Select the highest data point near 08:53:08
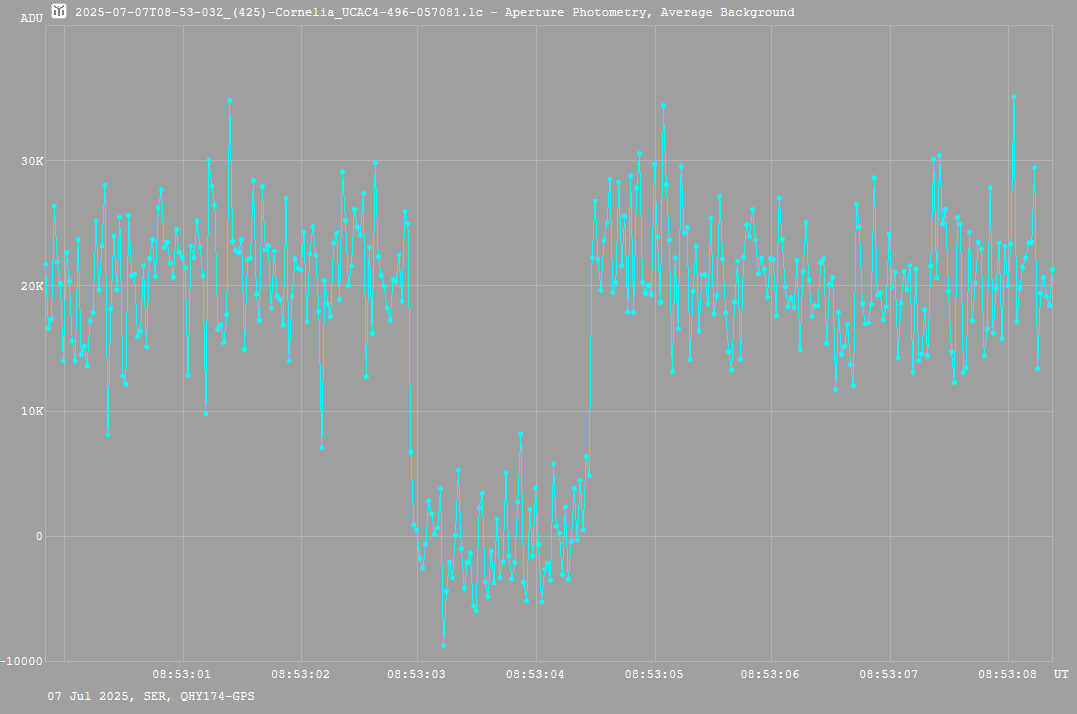 pyautogui.click(x=1013, y=97)
